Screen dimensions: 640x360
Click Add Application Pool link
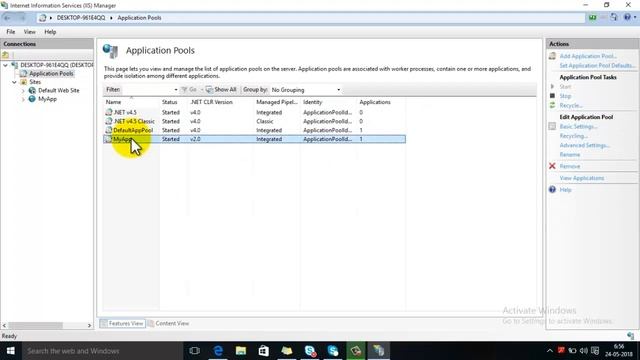point(588,56)
